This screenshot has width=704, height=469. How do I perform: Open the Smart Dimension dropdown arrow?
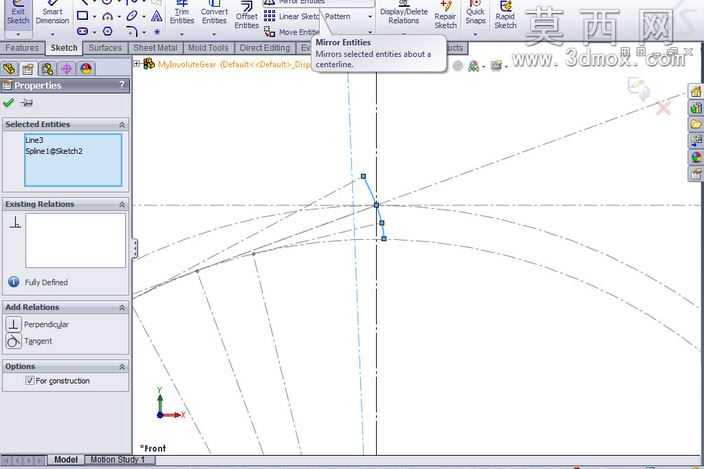(x=53, y=35)
